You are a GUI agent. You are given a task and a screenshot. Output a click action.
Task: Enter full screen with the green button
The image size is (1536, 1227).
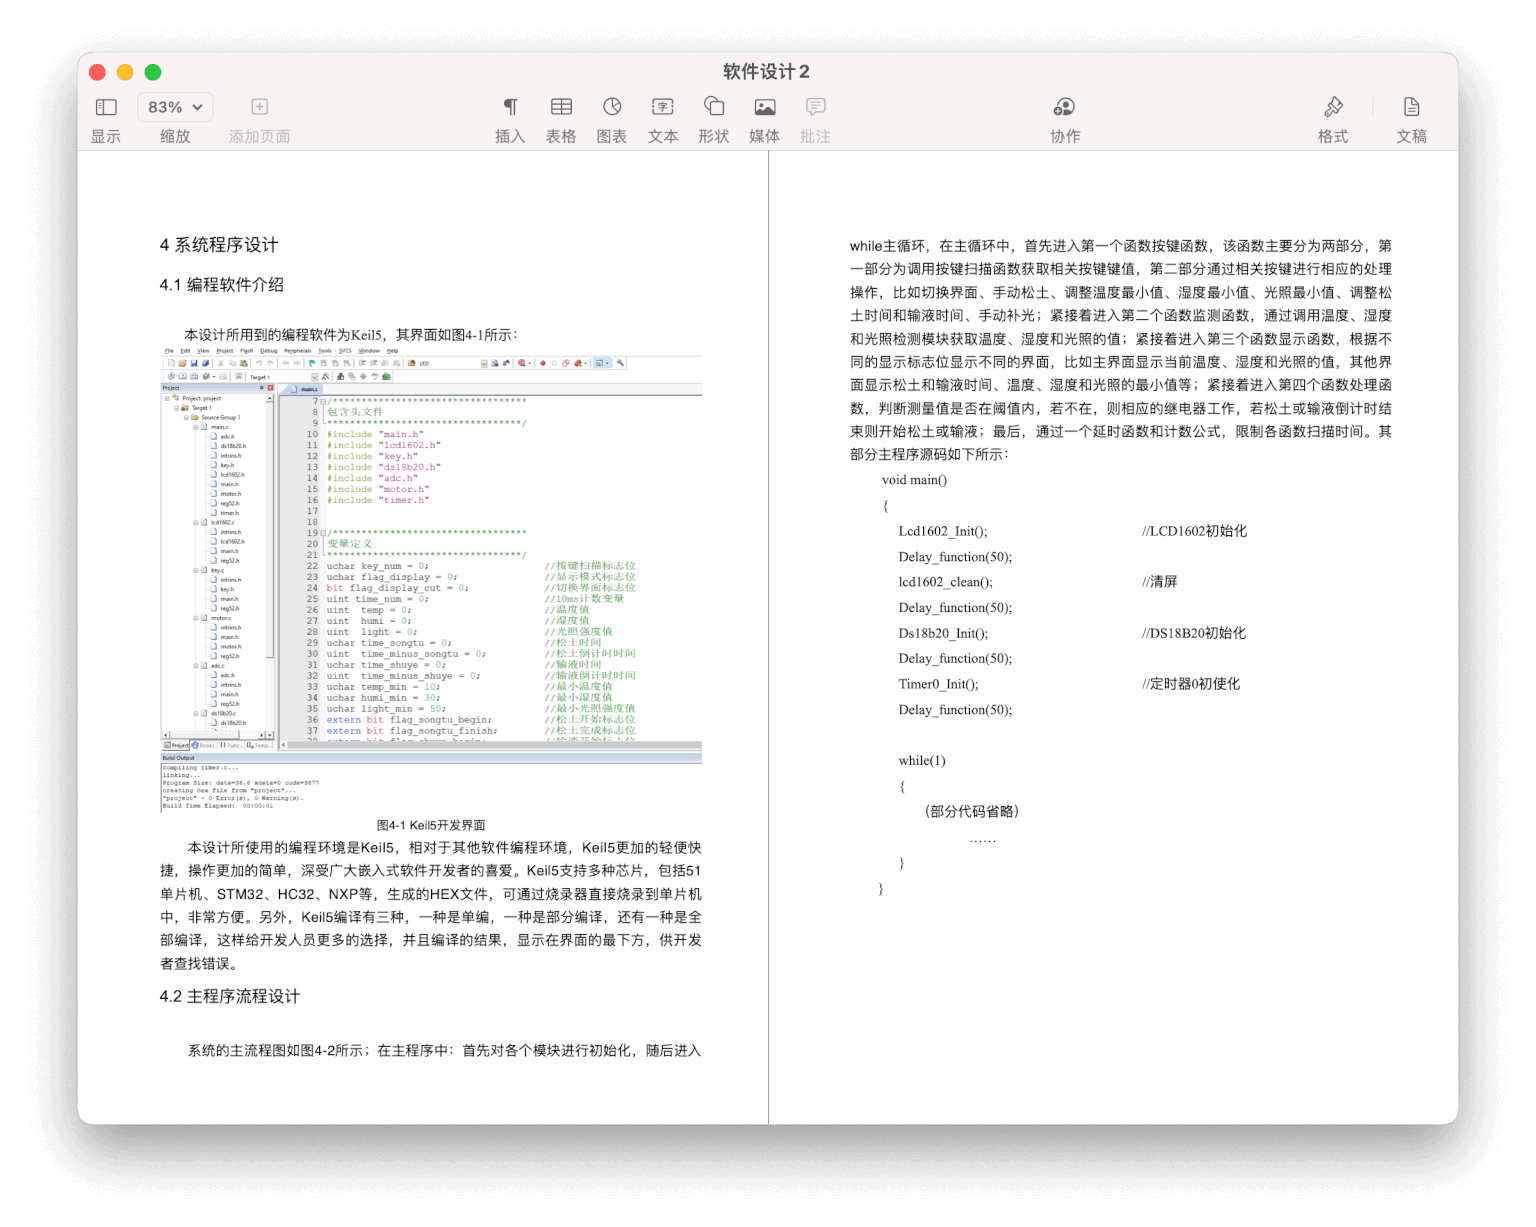(152, 72)
